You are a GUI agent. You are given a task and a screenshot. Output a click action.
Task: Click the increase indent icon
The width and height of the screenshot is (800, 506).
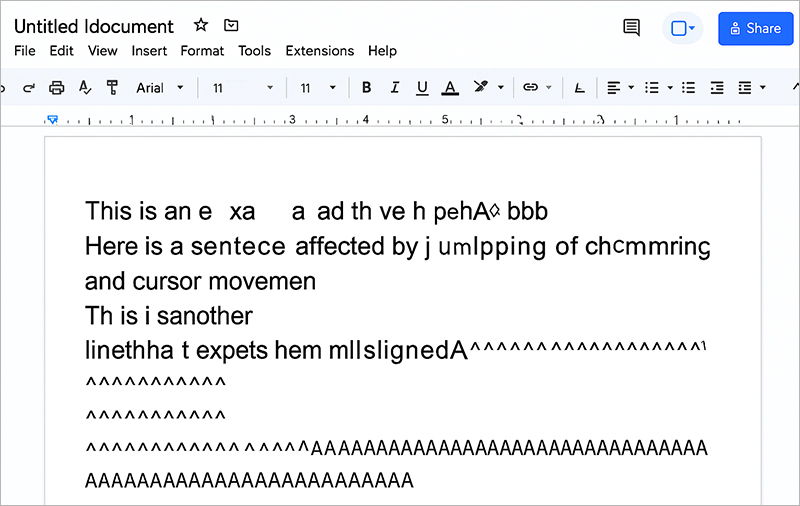[x=745, y=88]
